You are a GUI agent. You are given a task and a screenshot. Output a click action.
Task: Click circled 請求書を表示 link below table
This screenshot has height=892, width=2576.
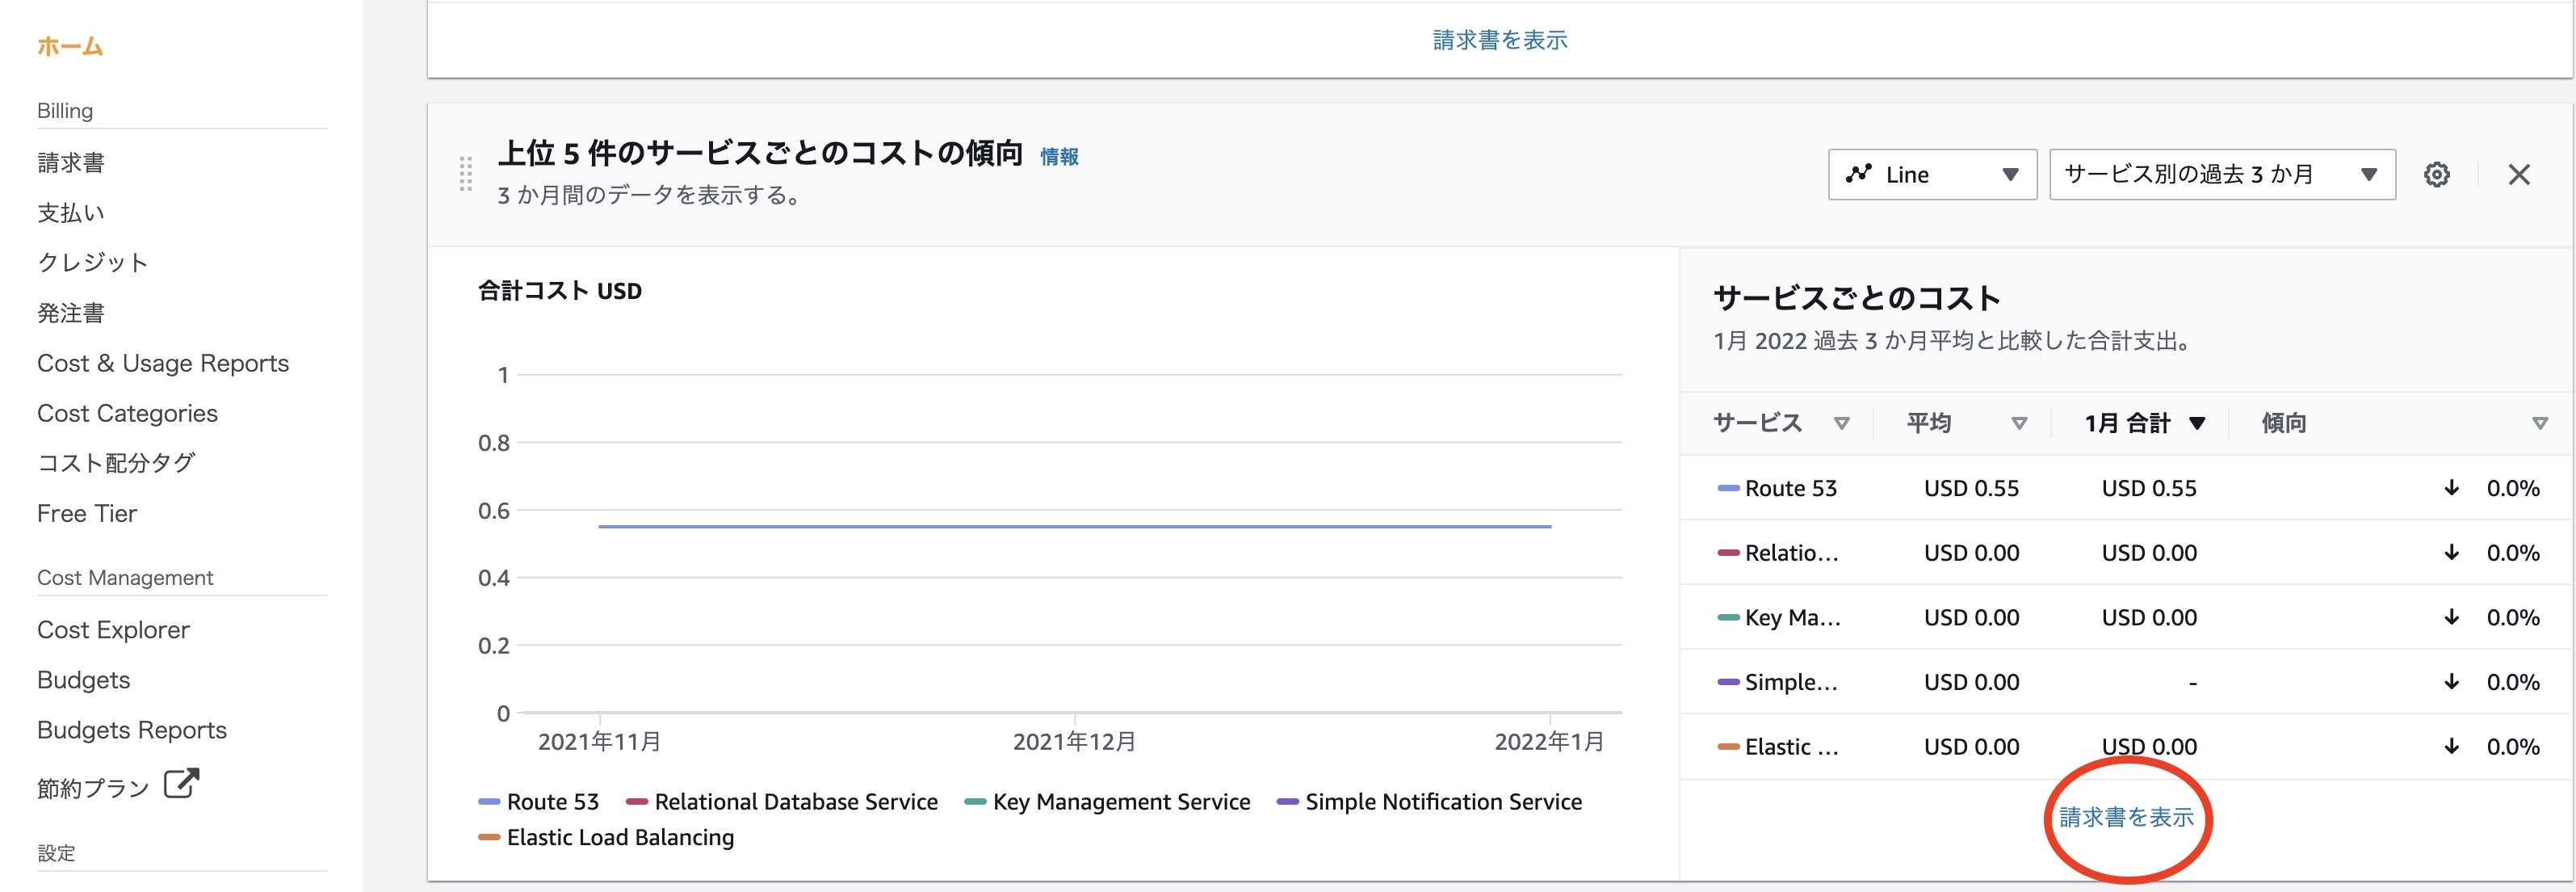(2126, 817)
